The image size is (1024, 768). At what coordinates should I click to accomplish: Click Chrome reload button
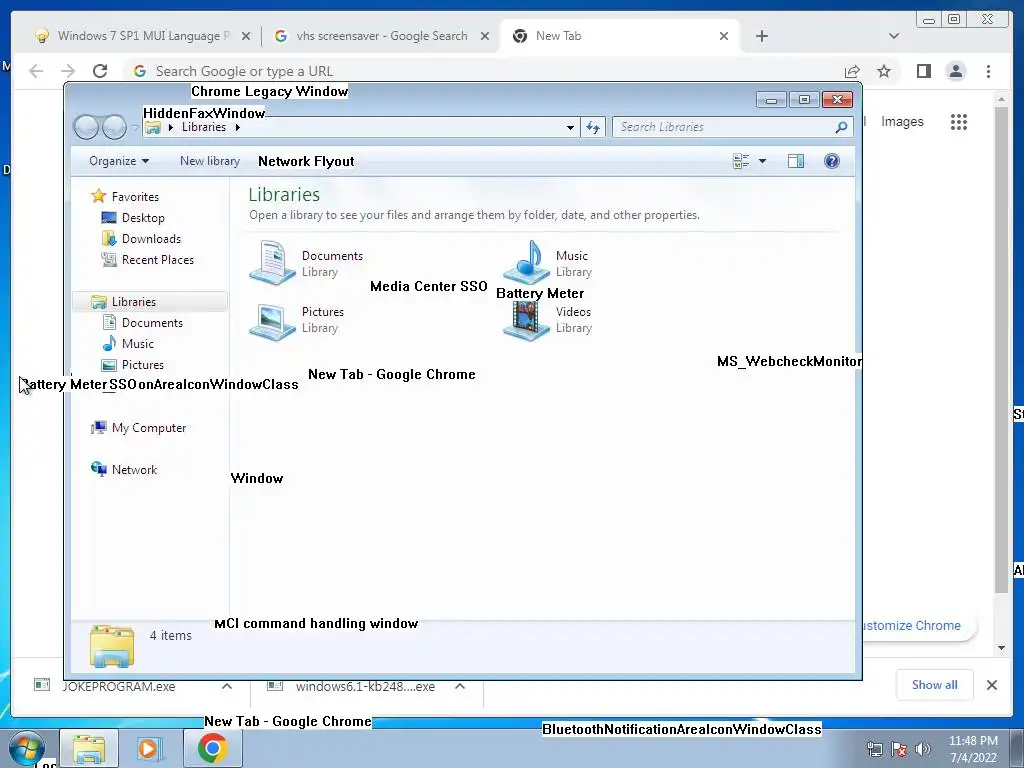click(100, 71)
